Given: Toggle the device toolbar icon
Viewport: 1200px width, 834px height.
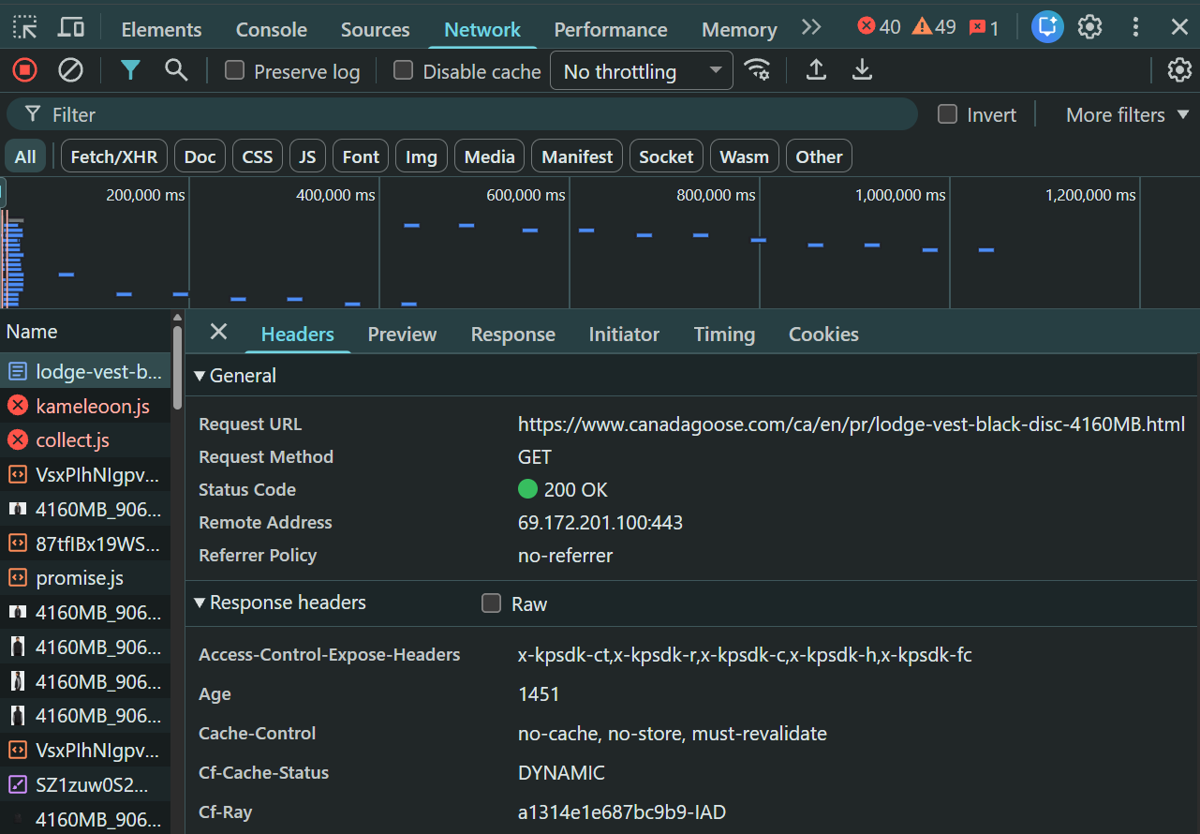Looking at the screenshot, I should [71, 28].
